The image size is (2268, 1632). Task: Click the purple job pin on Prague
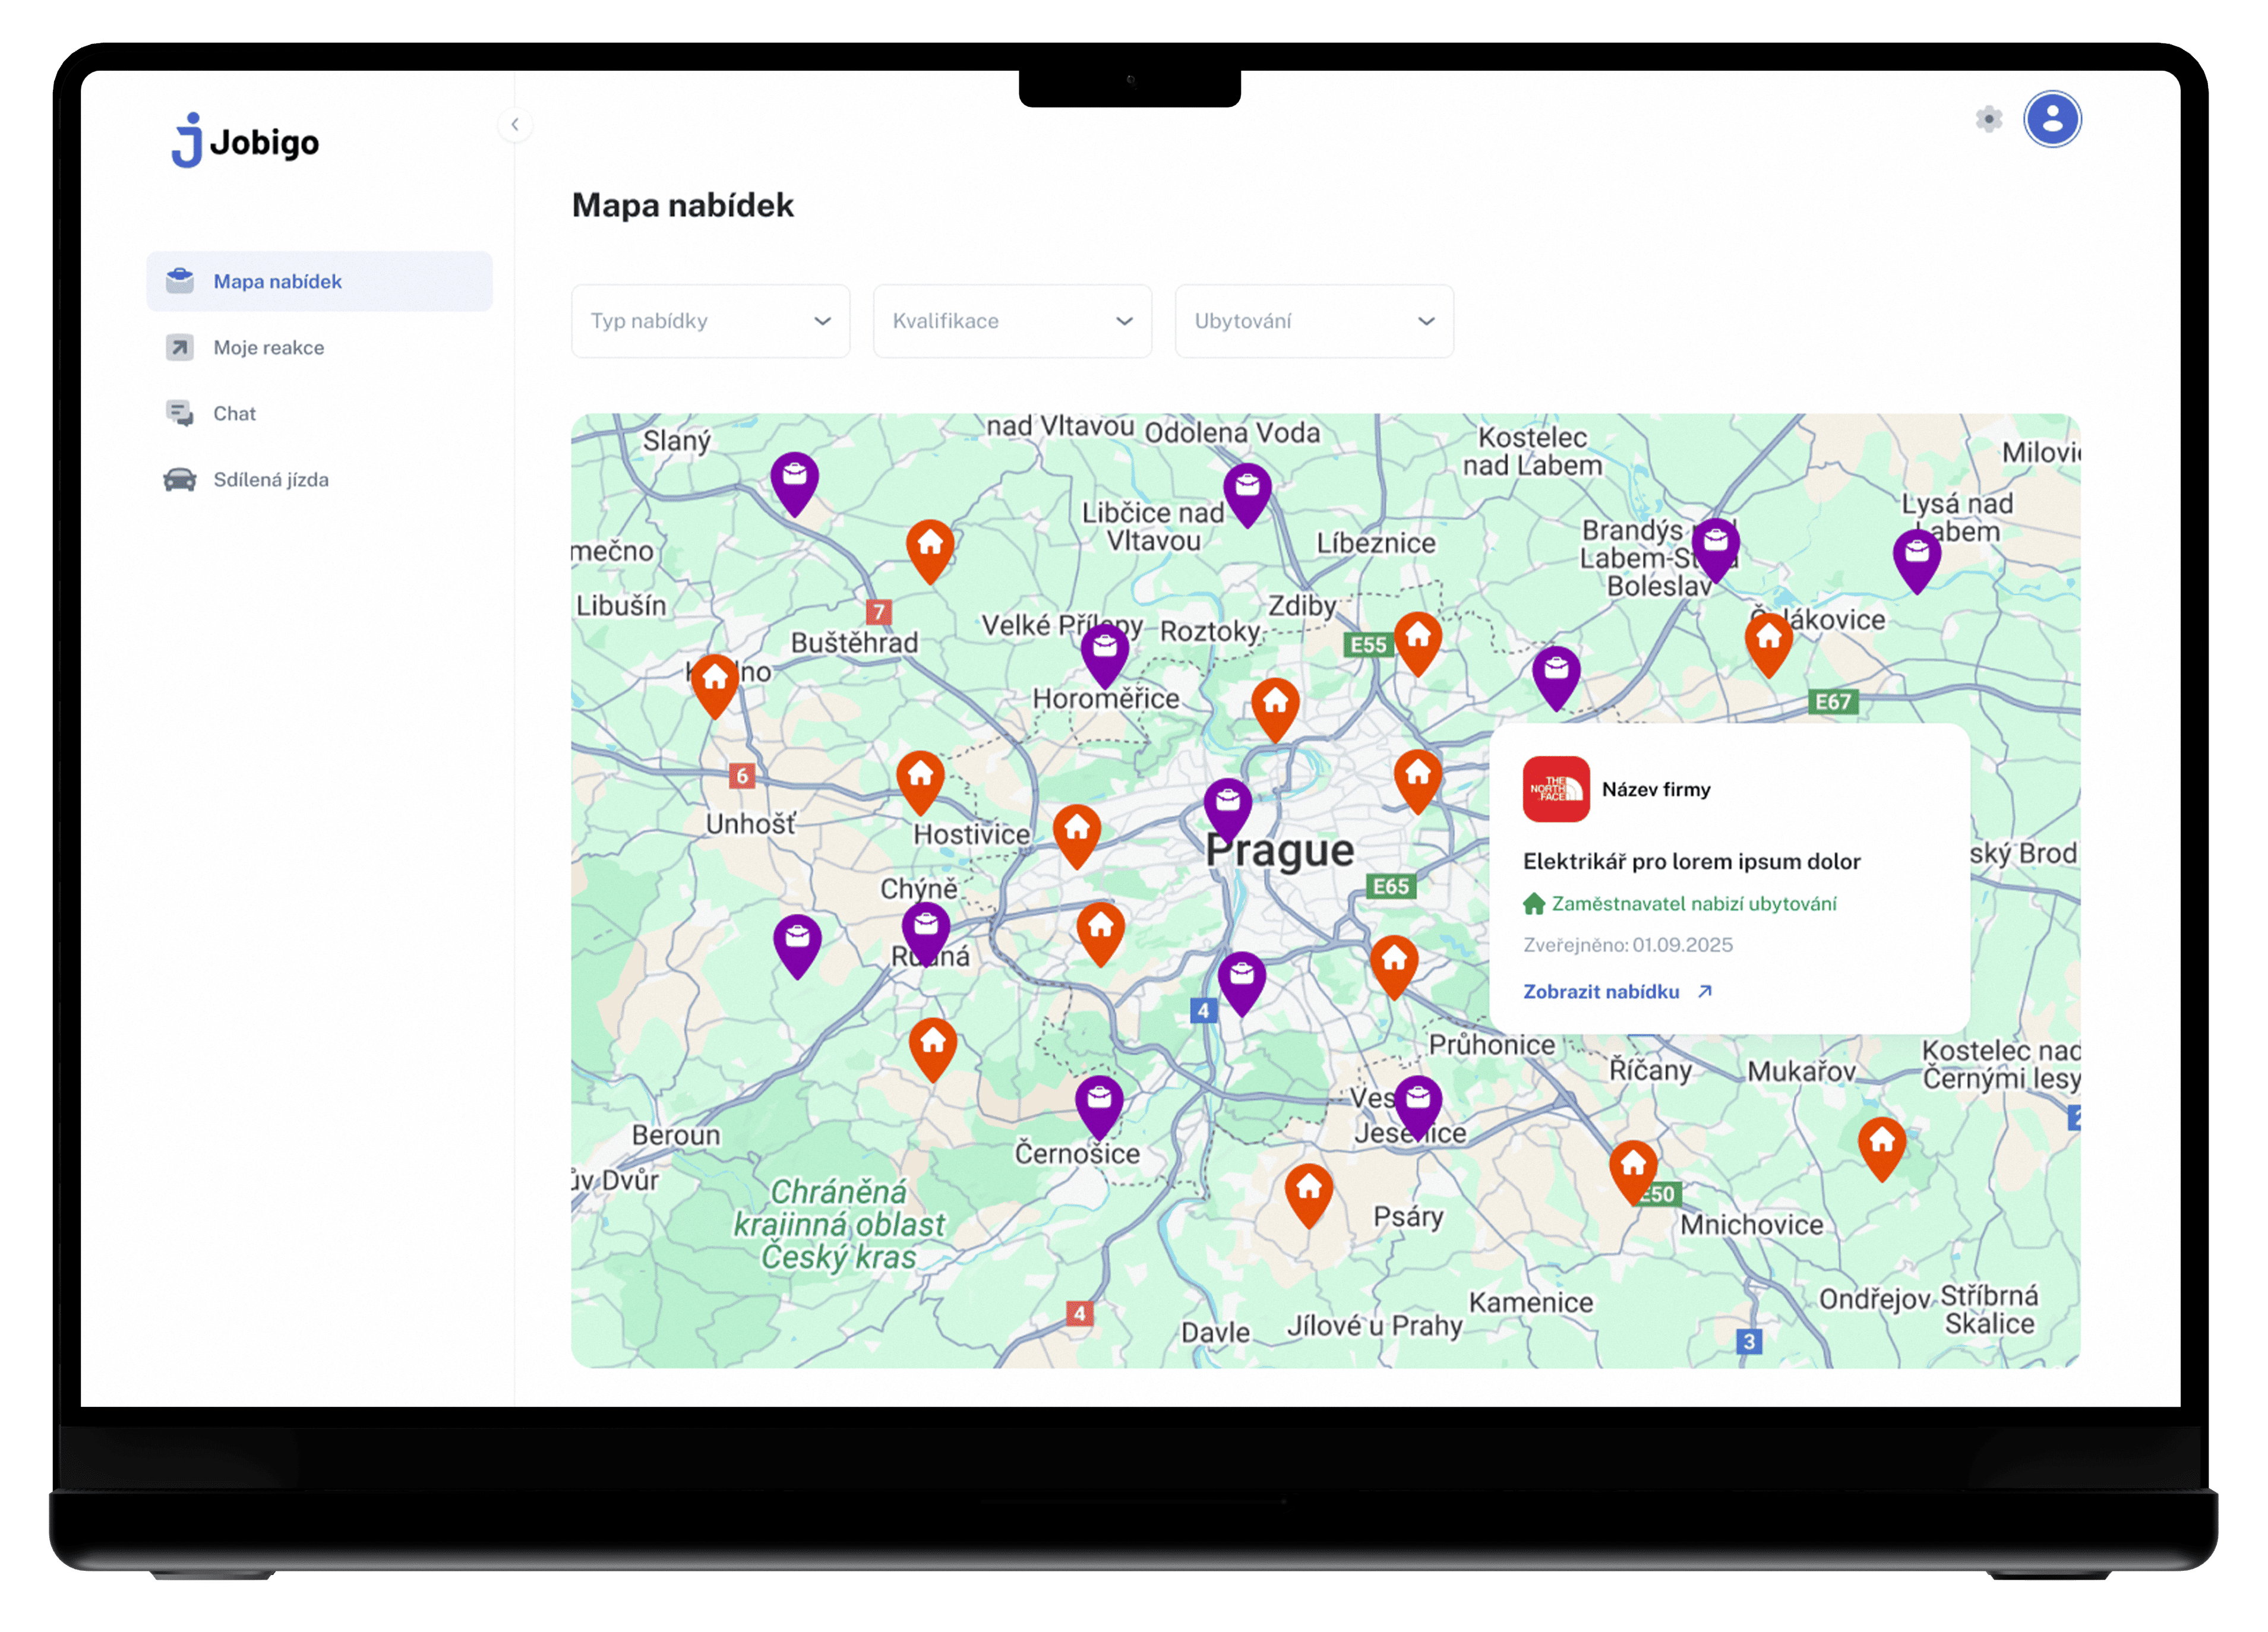pyautogui.click(x=1228, y=808)
